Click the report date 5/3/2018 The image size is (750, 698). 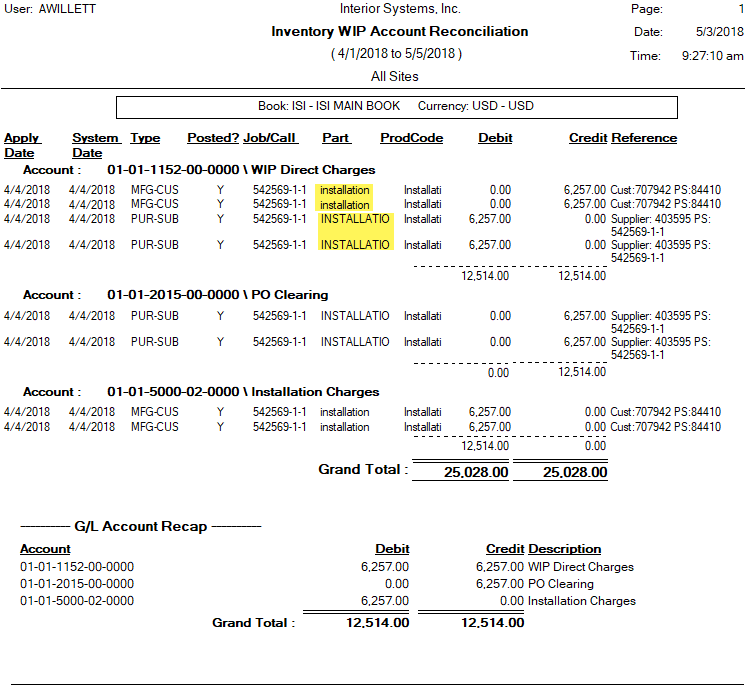719,32
